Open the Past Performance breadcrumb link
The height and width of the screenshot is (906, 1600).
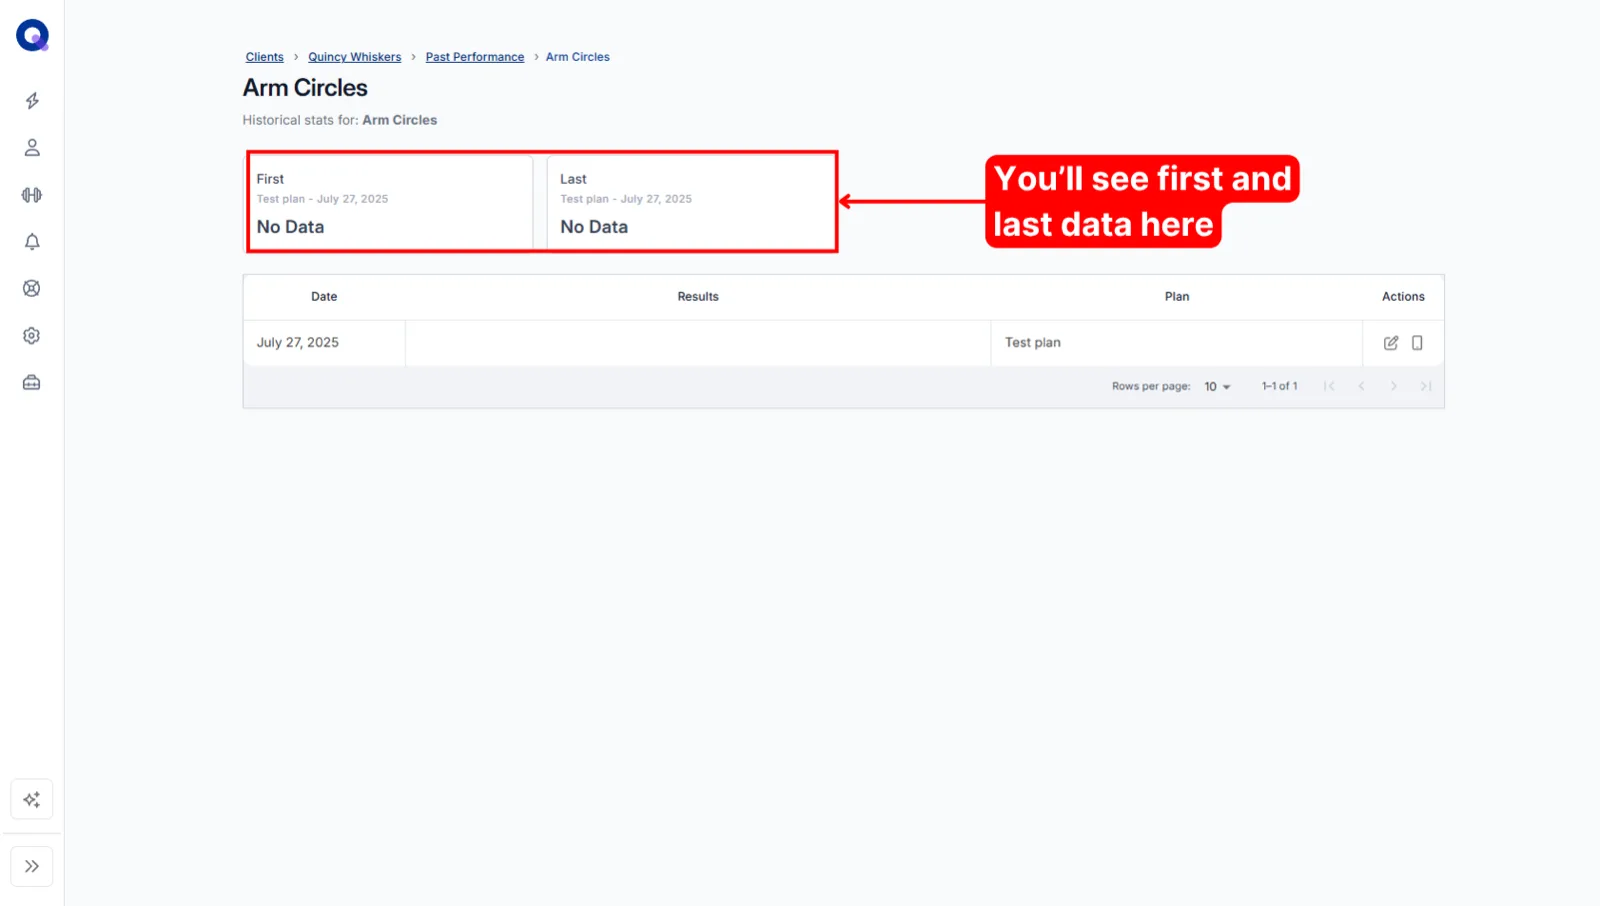pos(475,57)
